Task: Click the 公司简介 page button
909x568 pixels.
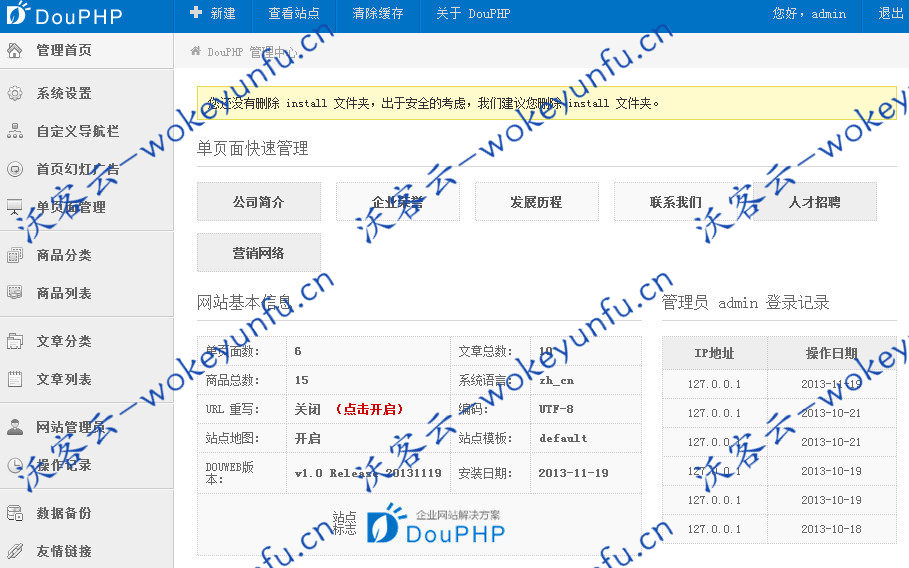Action: [259, 202]
